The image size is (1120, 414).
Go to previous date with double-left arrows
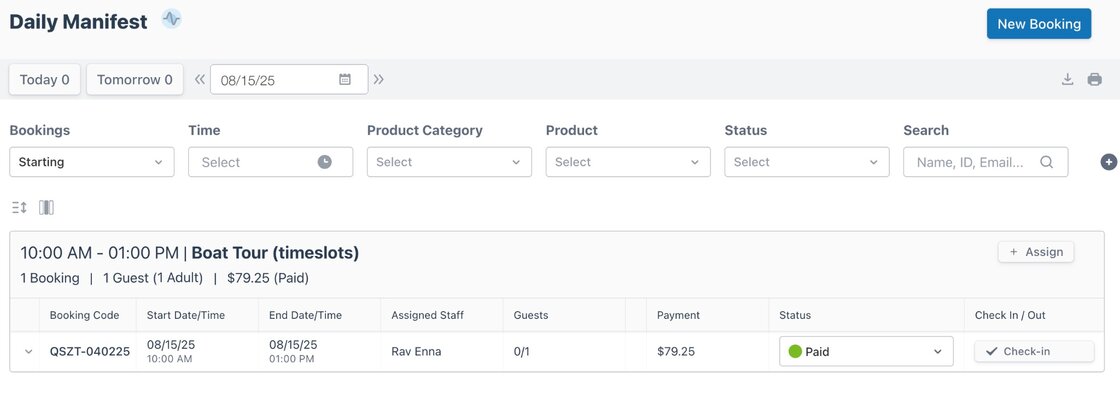pyautogui.click(x=199, y=80)
